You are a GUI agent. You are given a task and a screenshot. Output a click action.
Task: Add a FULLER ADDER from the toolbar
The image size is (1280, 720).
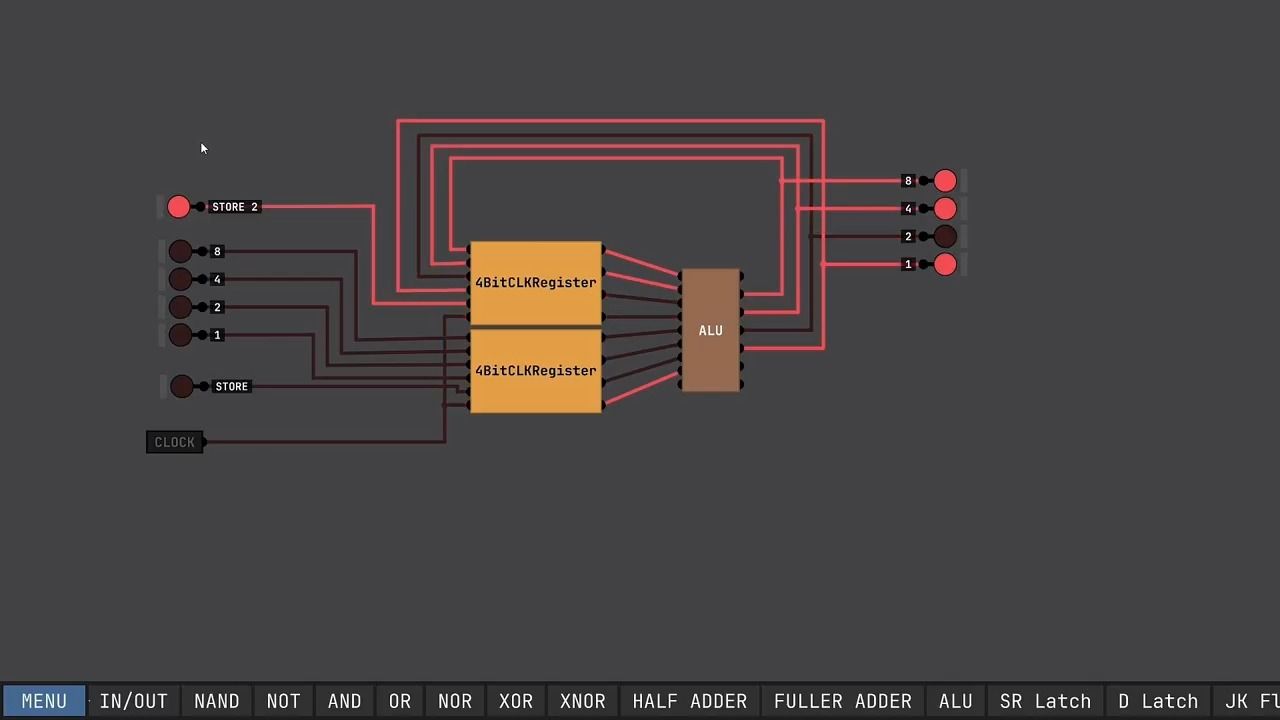[842, 701]
